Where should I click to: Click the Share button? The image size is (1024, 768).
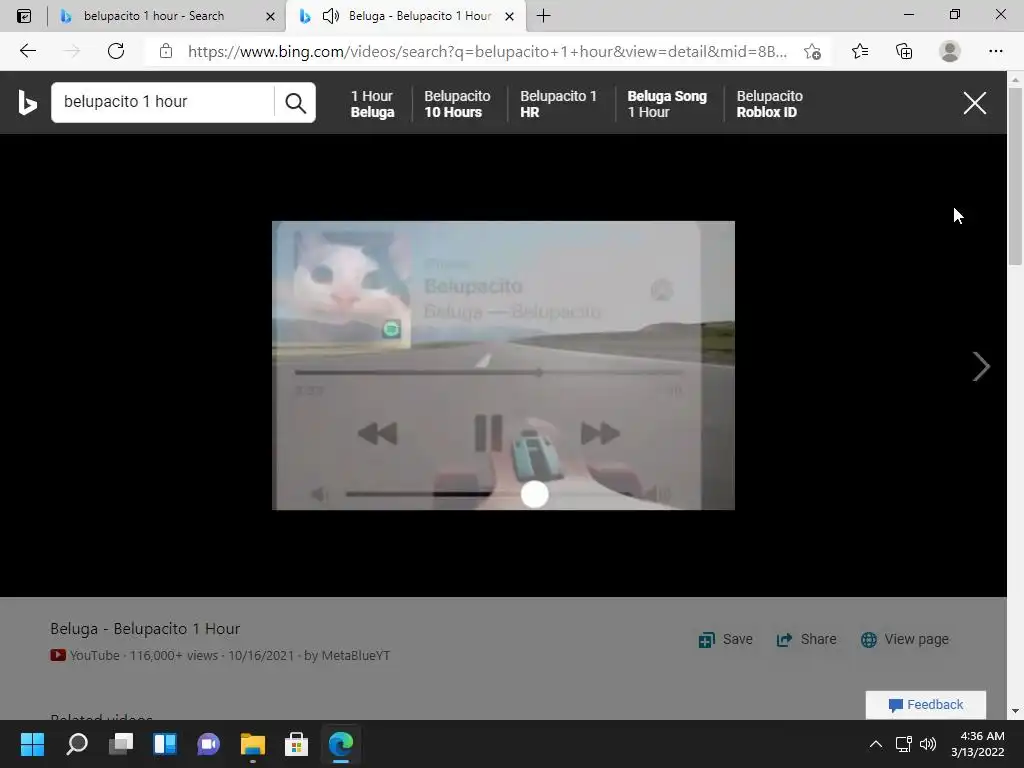coord(807,639)
